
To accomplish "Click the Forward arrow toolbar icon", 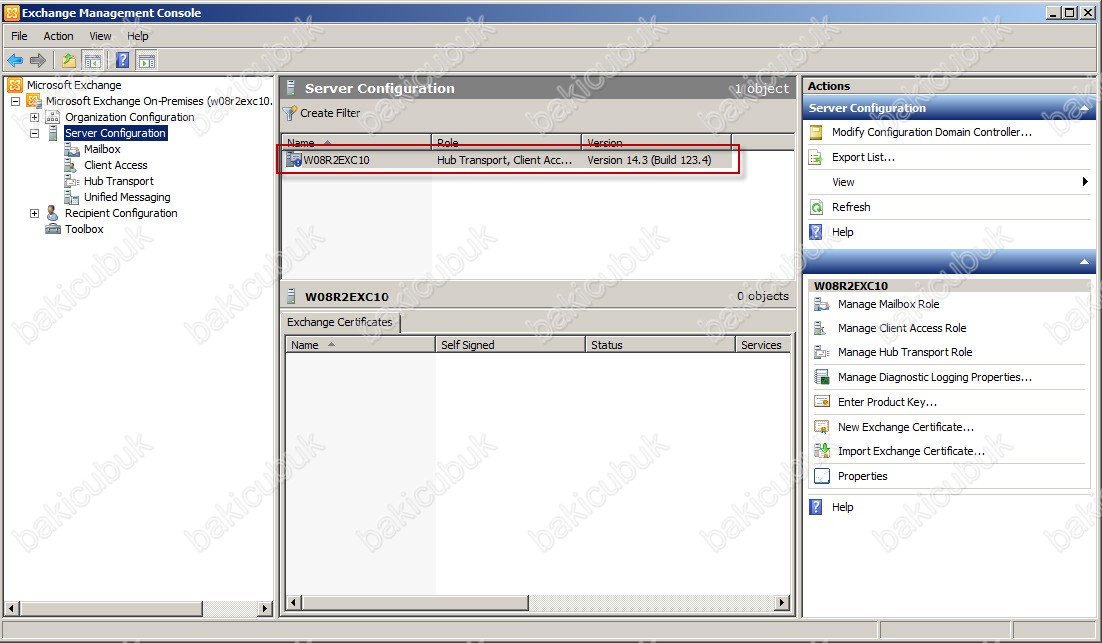I will 38,60.
